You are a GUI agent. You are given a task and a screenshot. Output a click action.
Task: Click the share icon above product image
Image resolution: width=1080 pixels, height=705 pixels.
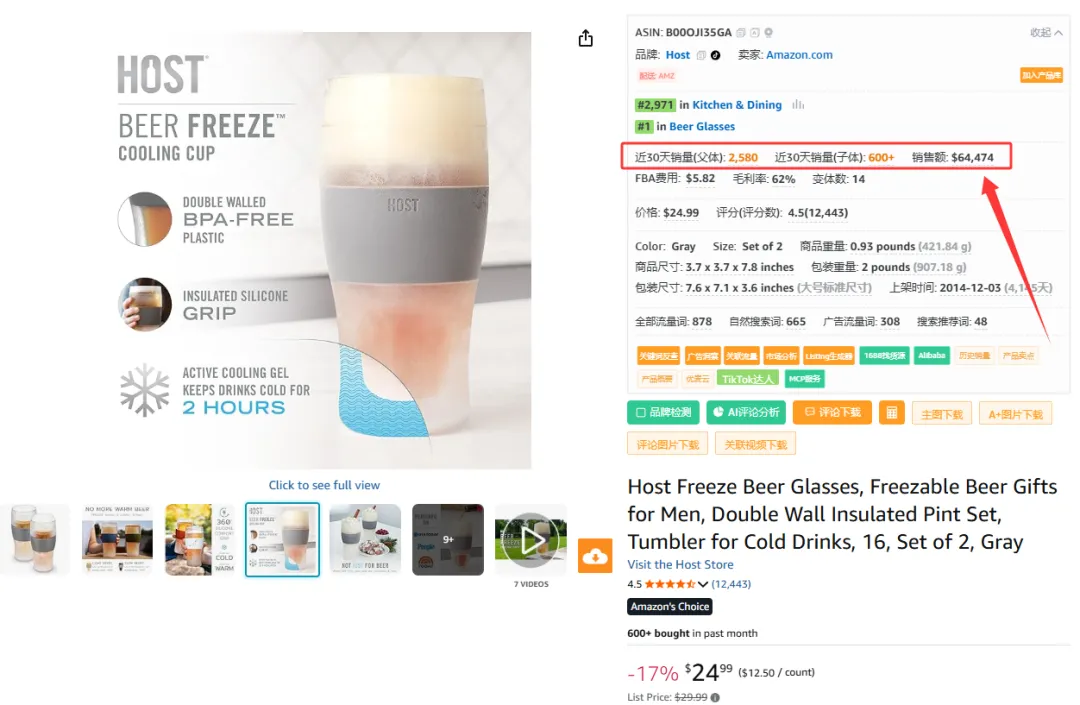tap(585, 38)
